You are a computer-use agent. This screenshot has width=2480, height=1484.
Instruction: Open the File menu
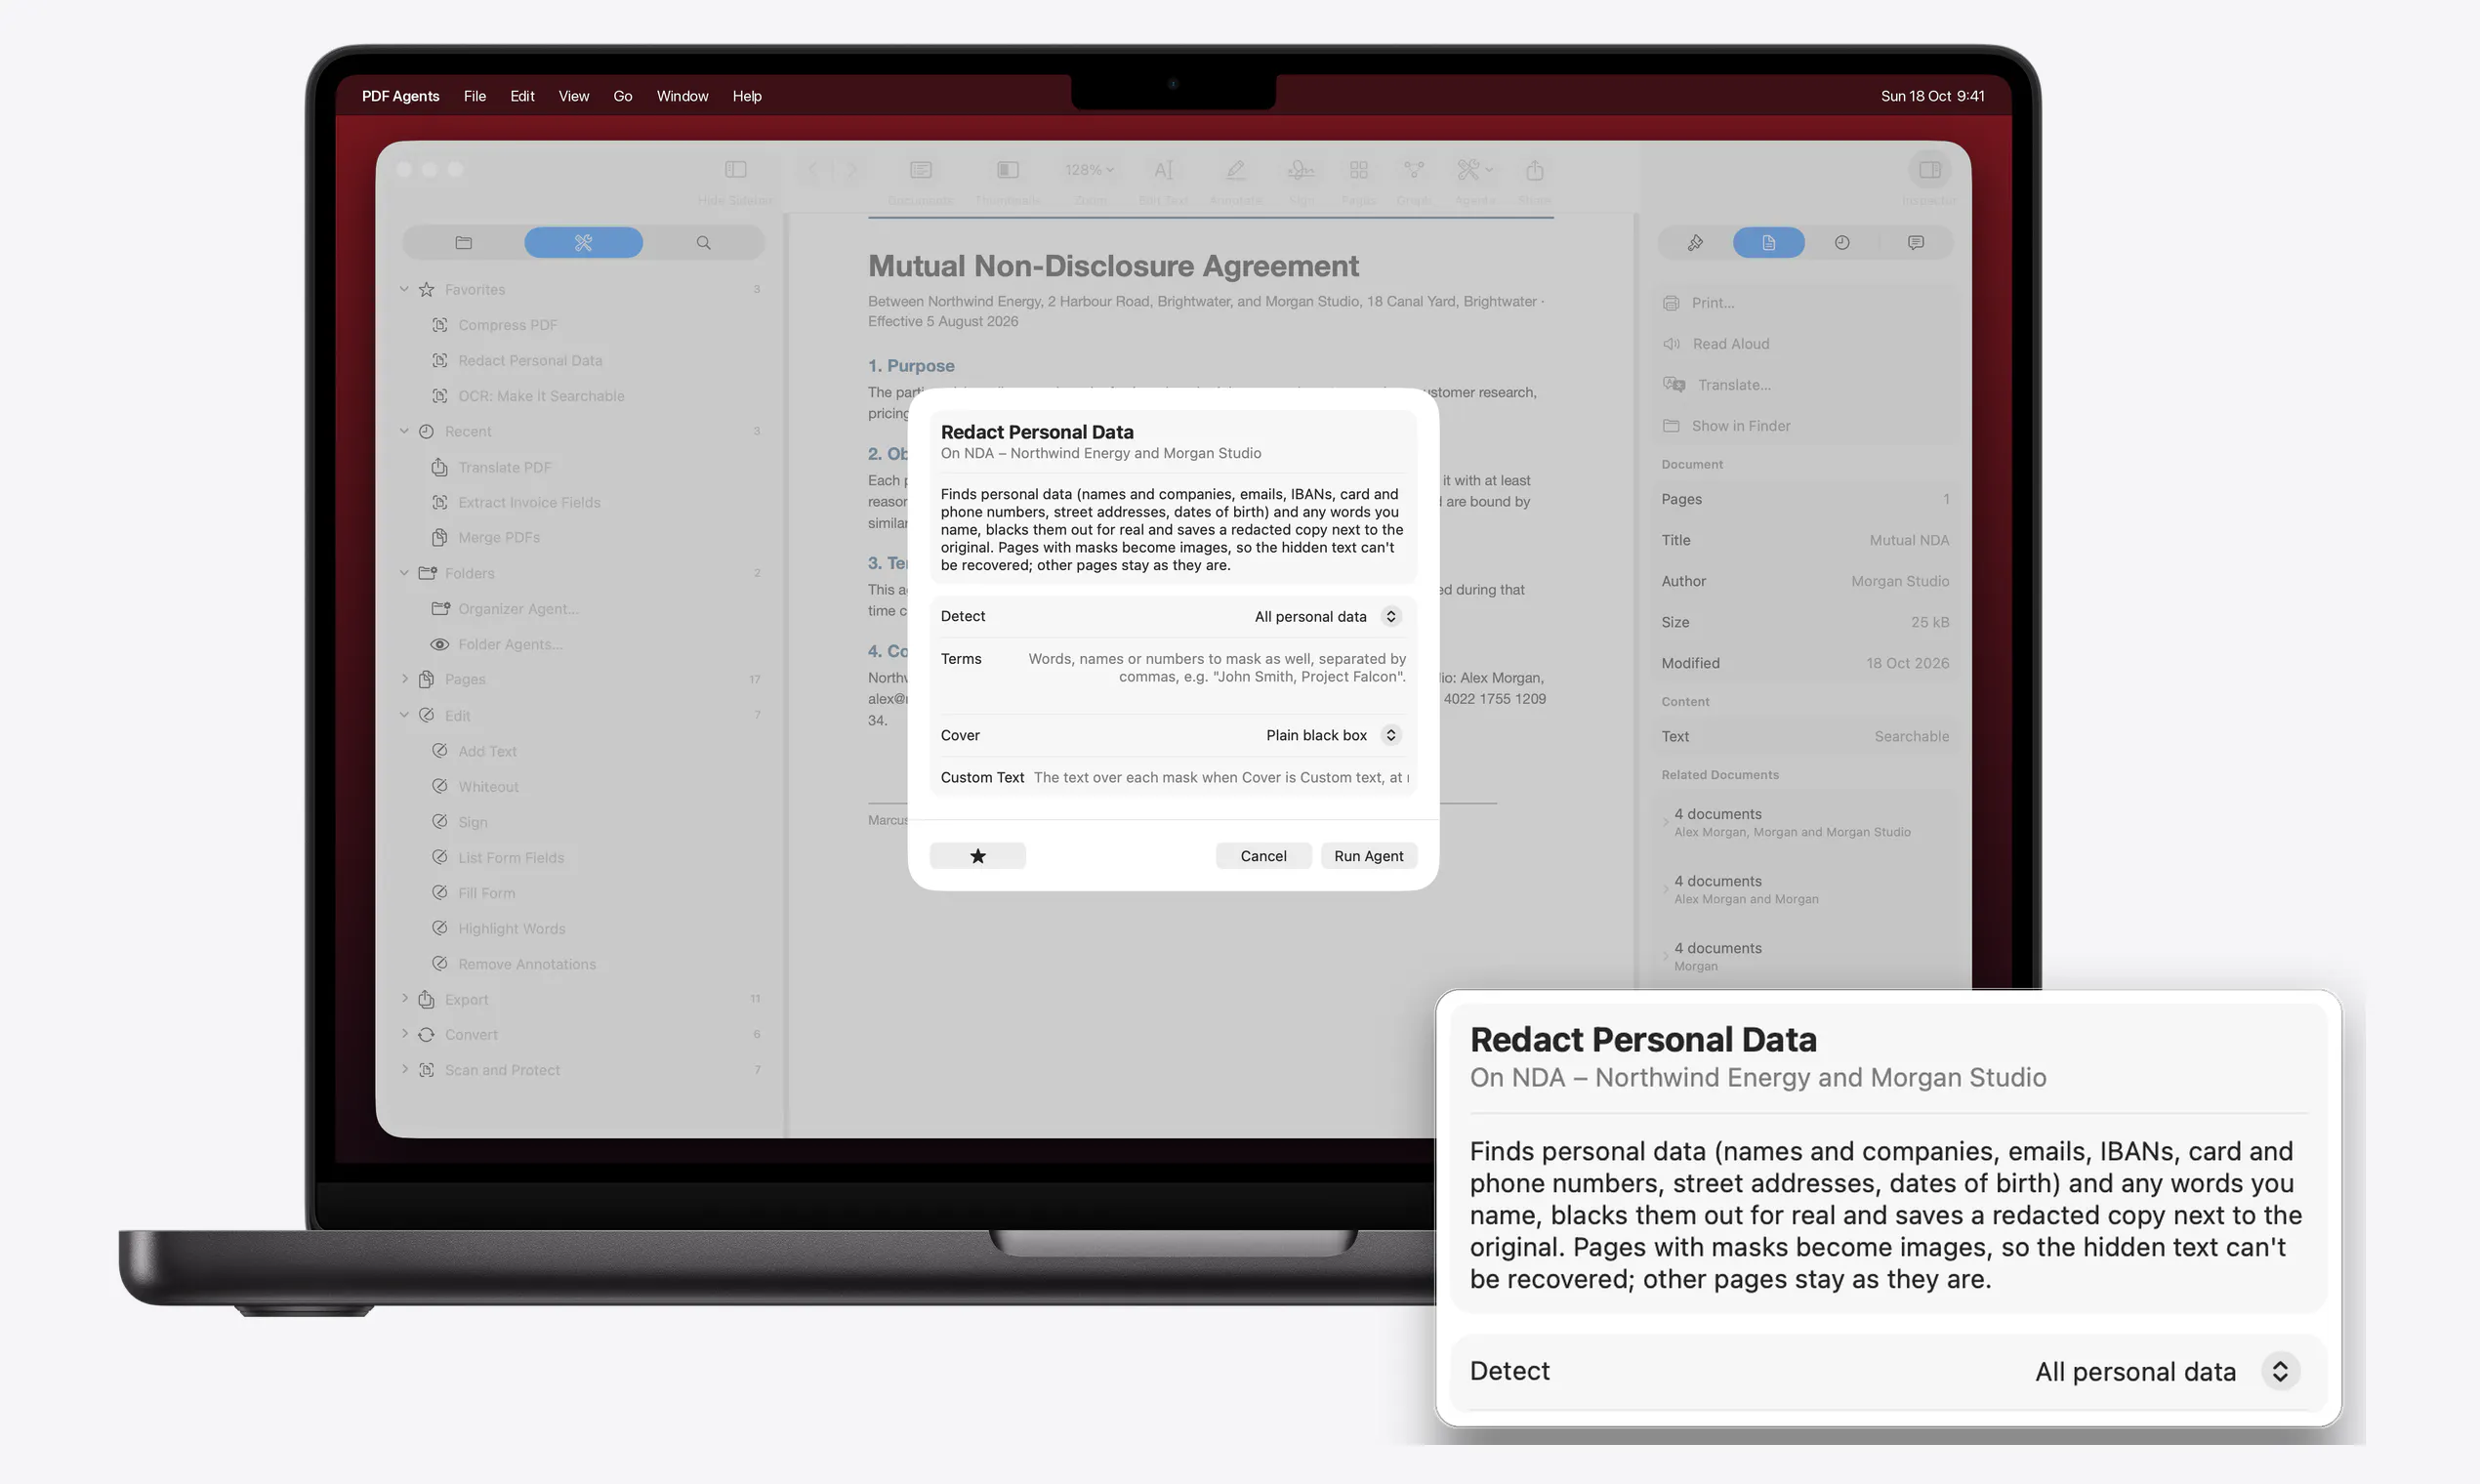475,96
